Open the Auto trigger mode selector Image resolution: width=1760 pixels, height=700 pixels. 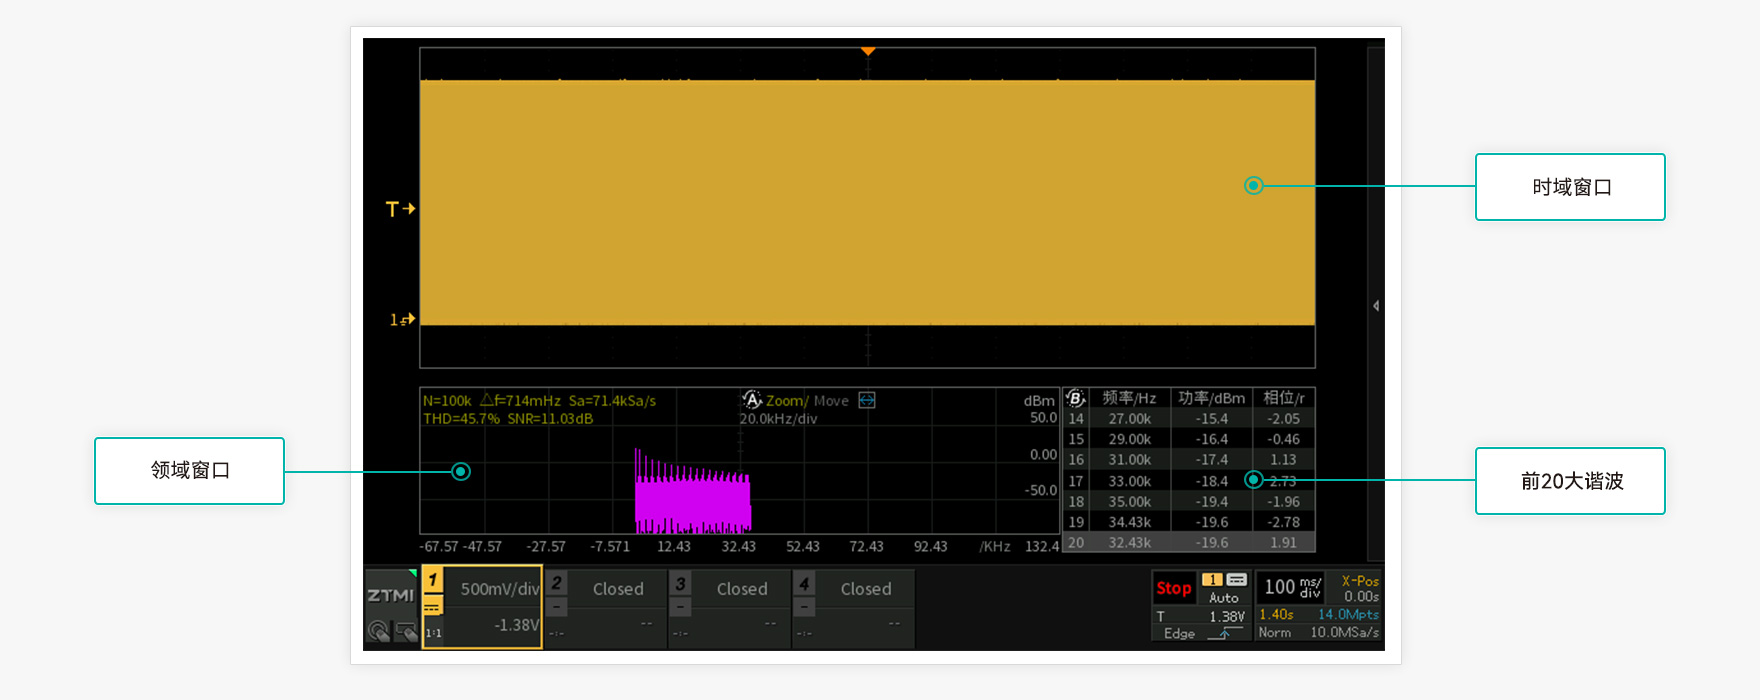point(1224,597)
